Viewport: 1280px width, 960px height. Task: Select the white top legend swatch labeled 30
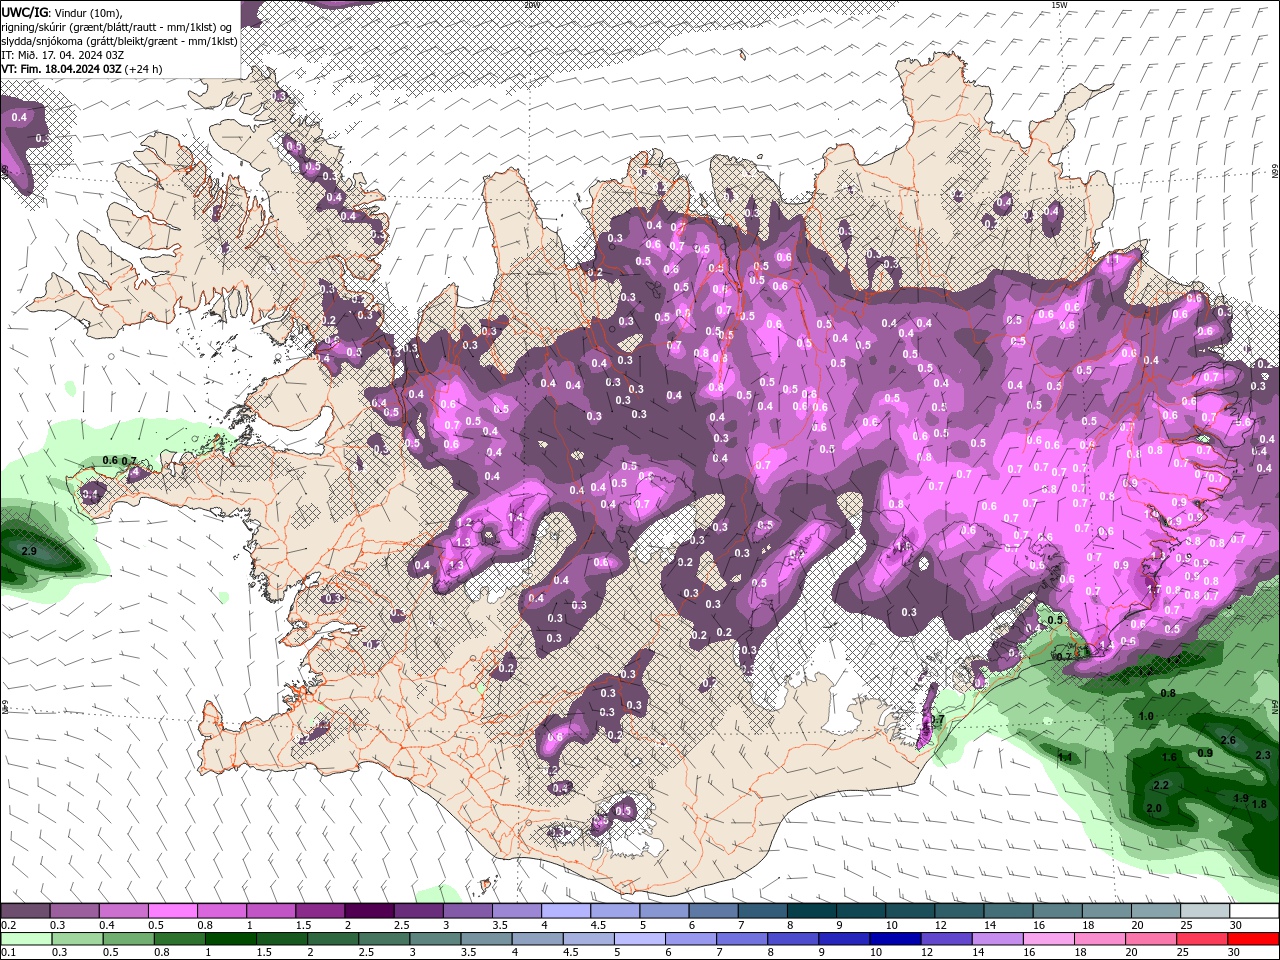click(1253, 911)
